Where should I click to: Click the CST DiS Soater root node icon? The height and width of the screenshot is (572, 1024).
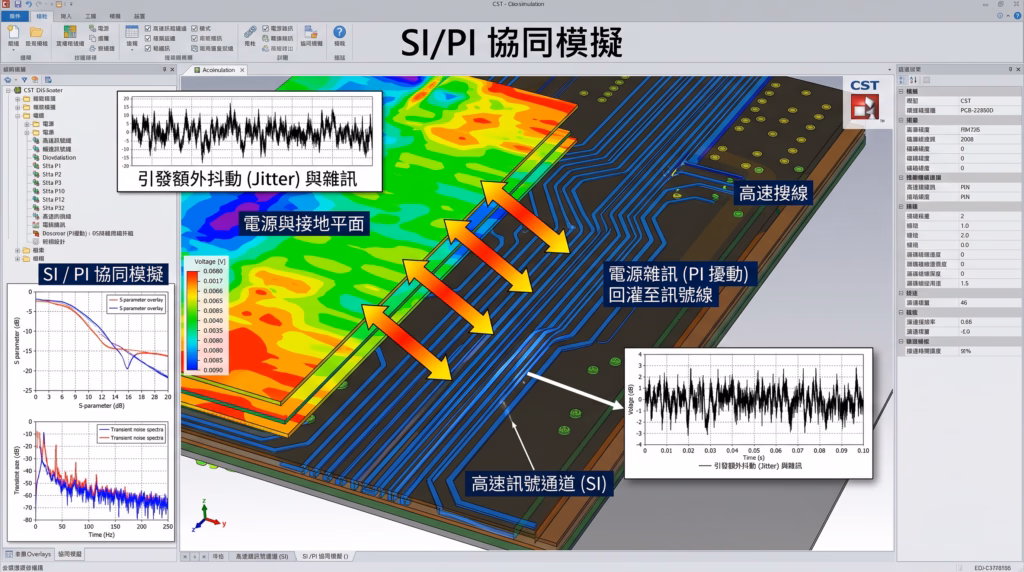(18, 90)
